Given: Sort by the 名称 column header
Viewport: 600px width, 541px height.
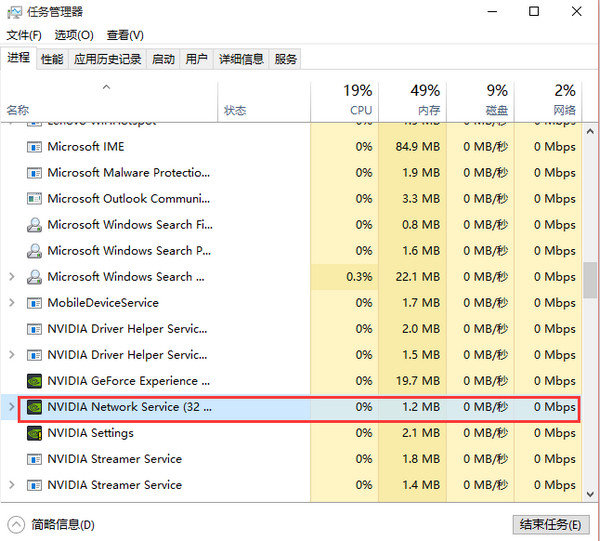Looking at the screenshot, I should pos(109,102).
